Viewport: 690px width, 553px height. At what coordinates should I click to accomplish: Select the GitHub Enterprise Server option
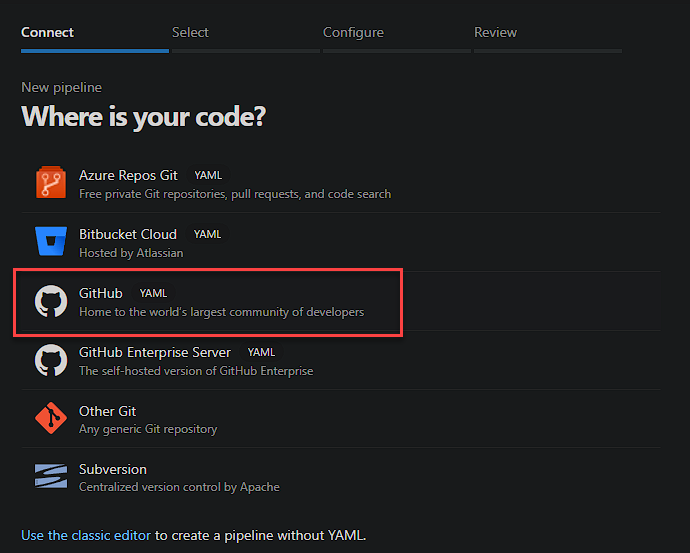[155, 352]
